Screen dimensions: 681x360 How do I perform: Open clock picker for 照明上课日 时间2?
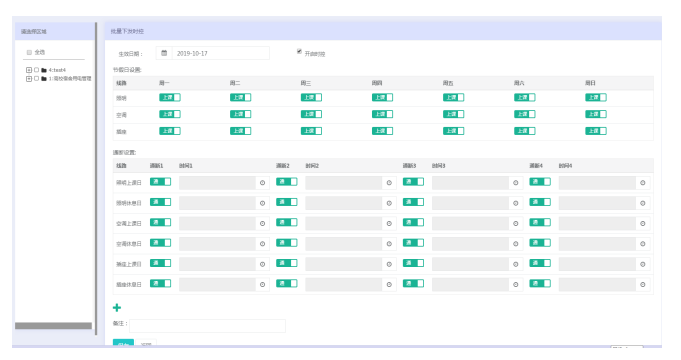[389, 183]
